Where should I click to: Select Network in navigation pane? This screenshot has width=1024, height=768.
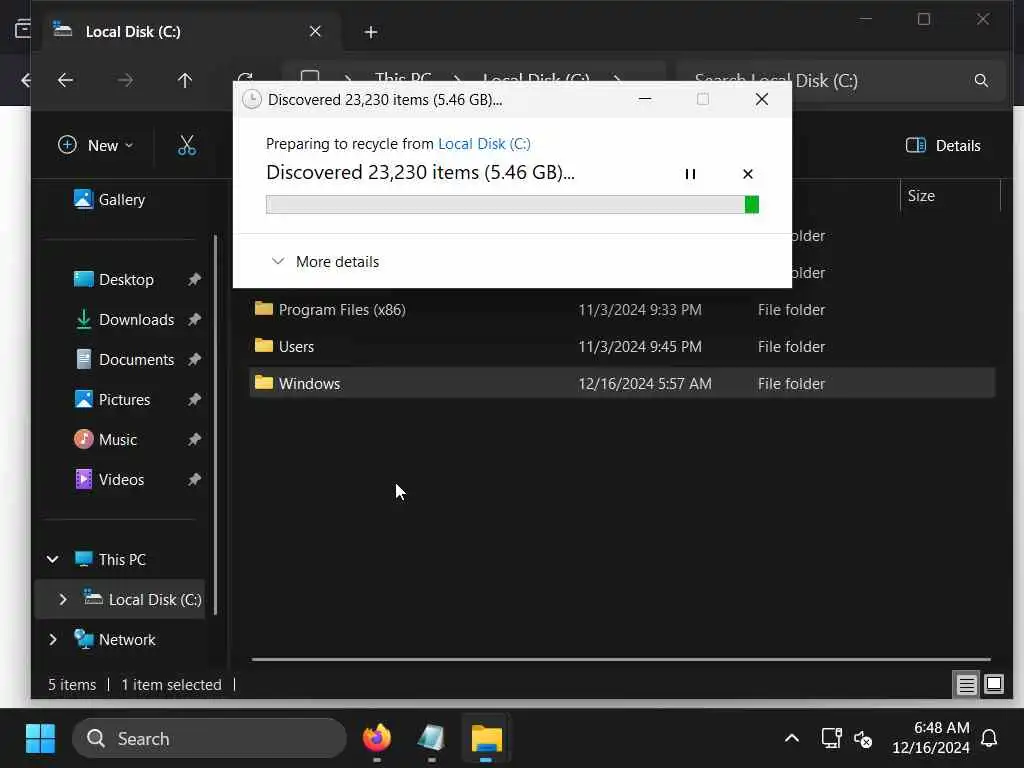click(114, 639)
